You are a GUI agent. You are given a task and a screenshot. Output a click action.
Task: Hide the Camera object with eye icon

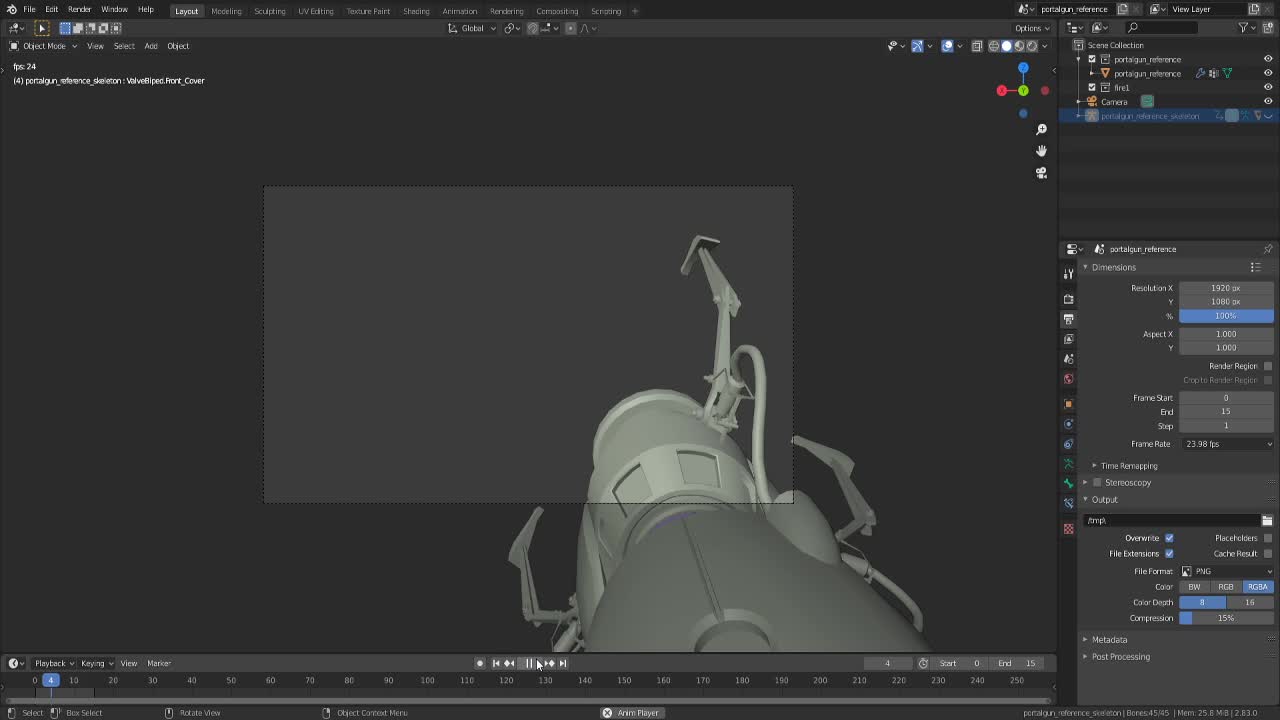coord(1268,101)
